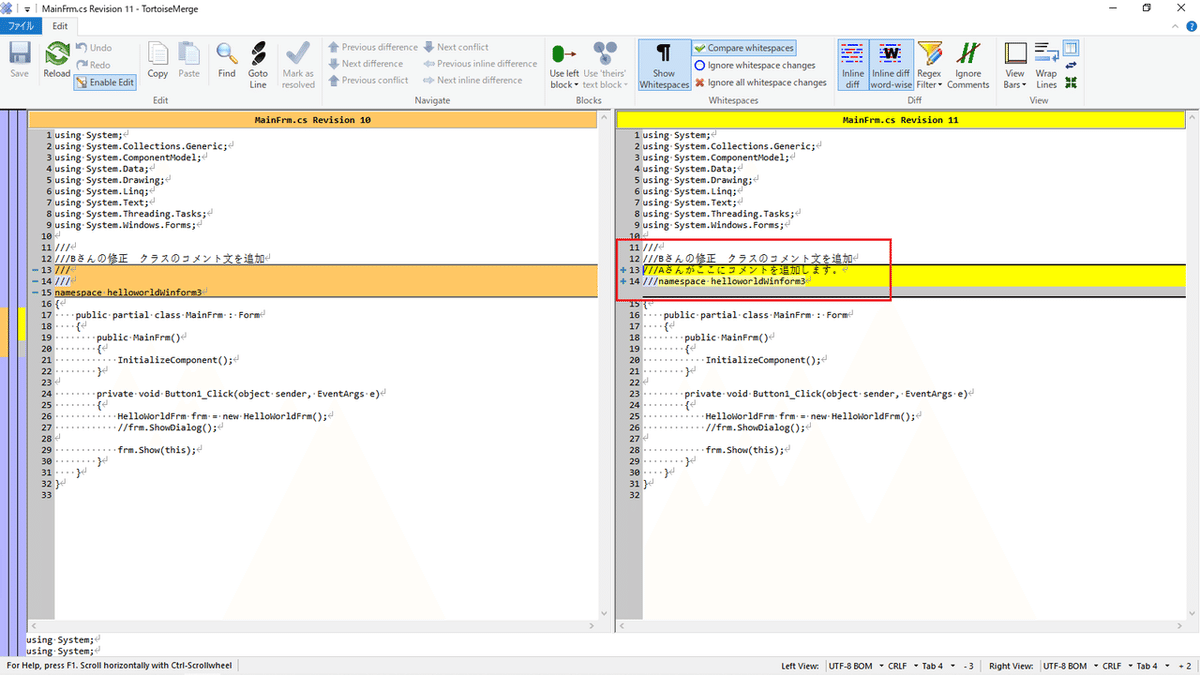Open the quick access toolbar dropdown arrow
The height and width of the screenshot is (675, 1200).
pyautogui.click(x=25, y=8)
